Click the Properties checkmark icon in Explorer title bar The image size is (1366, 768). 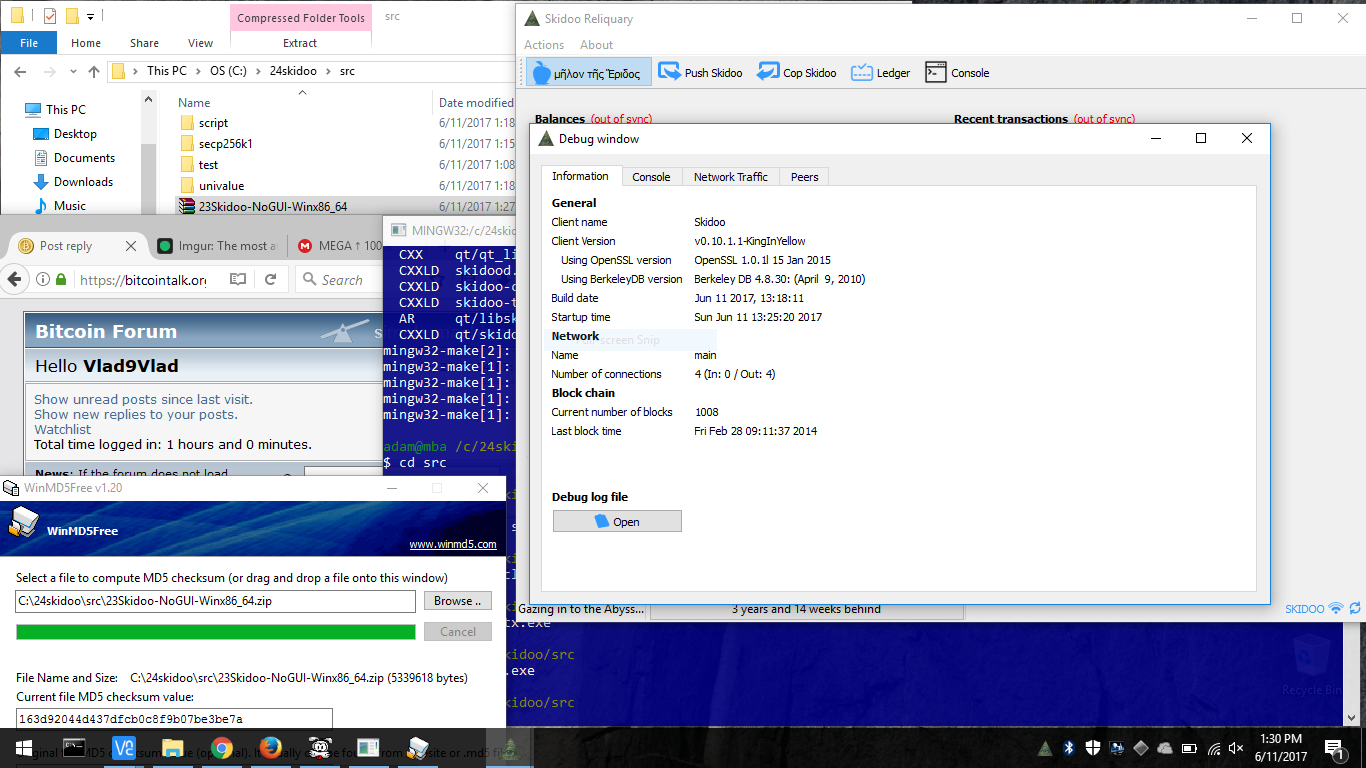click(50, 15)
